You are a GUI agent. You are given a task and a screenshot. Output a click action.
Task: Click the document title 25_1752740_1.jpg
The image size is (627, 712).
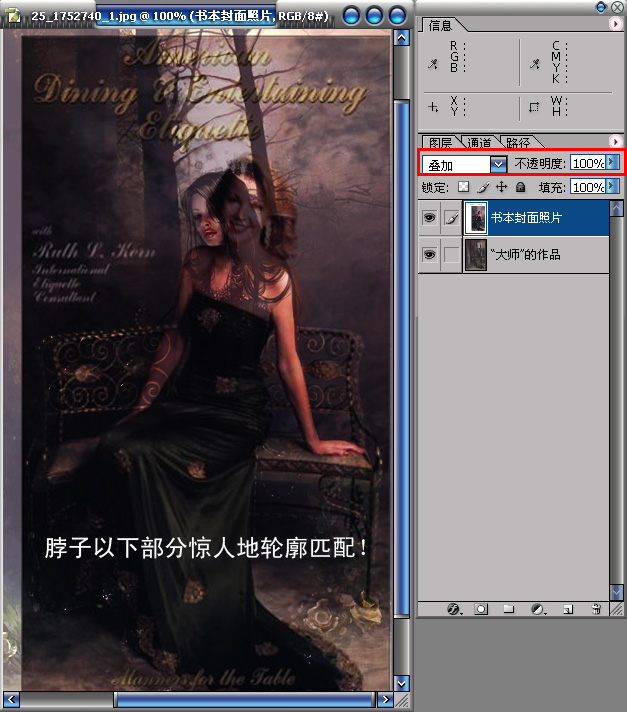pos(84,16)
